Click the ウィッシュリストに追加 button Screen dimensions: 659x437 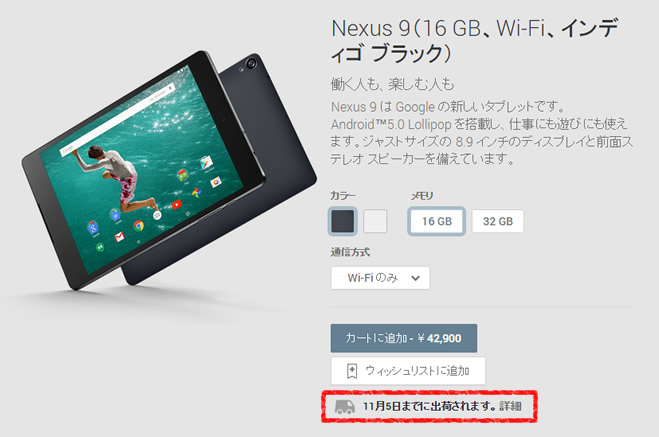[x=408, y=371]
